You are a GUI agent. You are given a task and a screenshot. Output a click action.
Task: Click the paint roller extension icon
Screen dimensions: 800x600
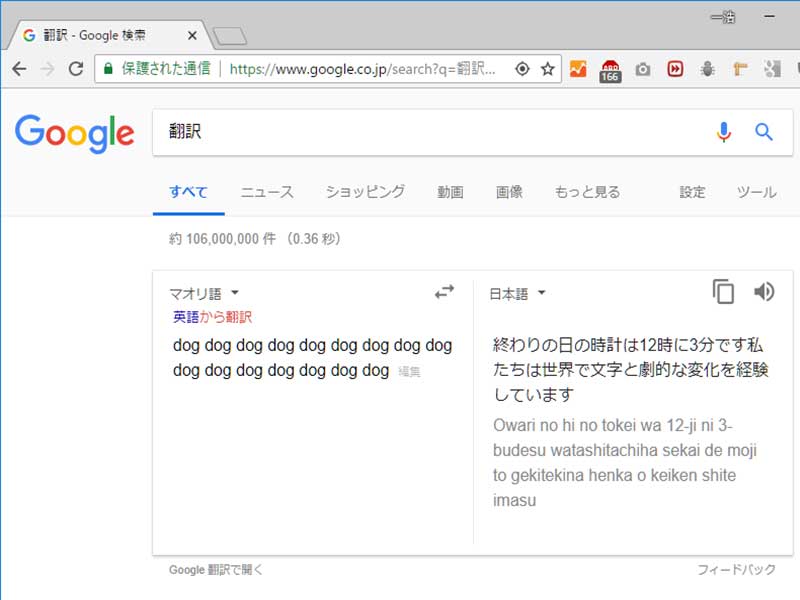[740, 69]
